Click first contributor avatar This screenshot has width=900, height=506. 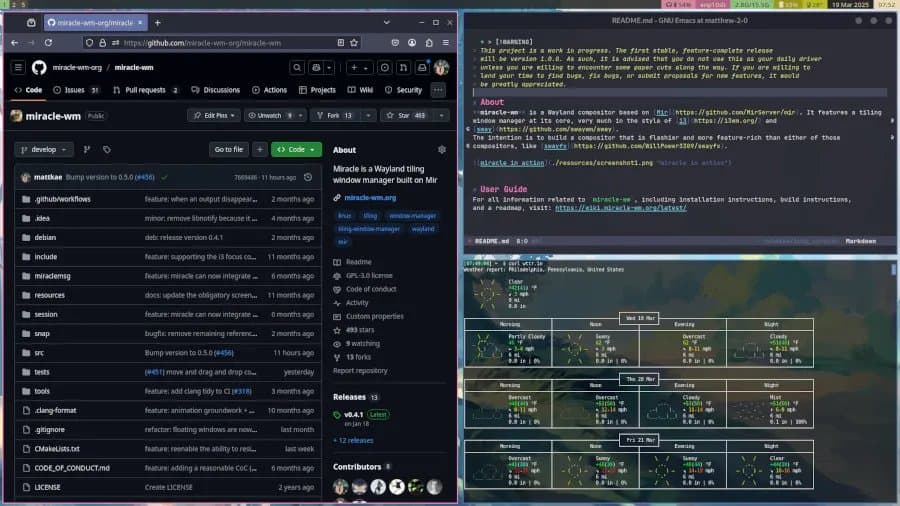(340, 486)
